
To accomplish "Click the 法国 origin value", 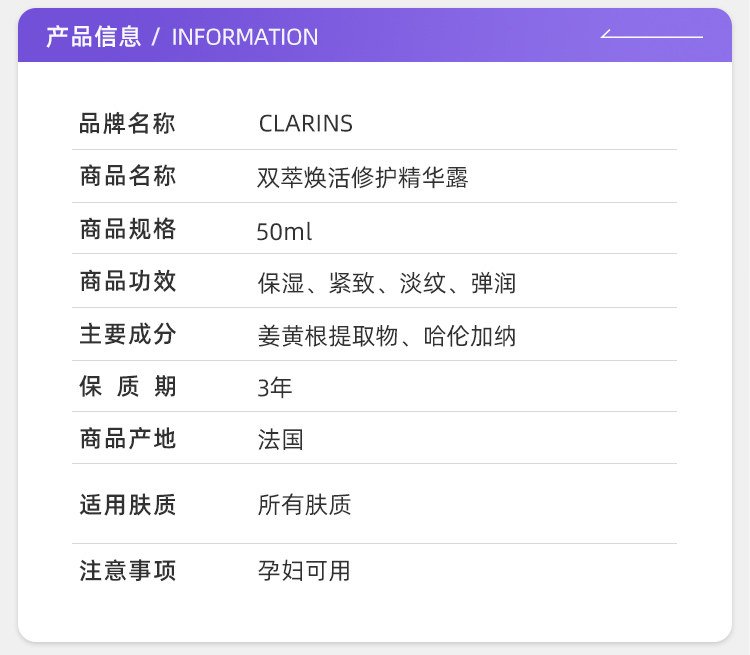I will (281, 439).
